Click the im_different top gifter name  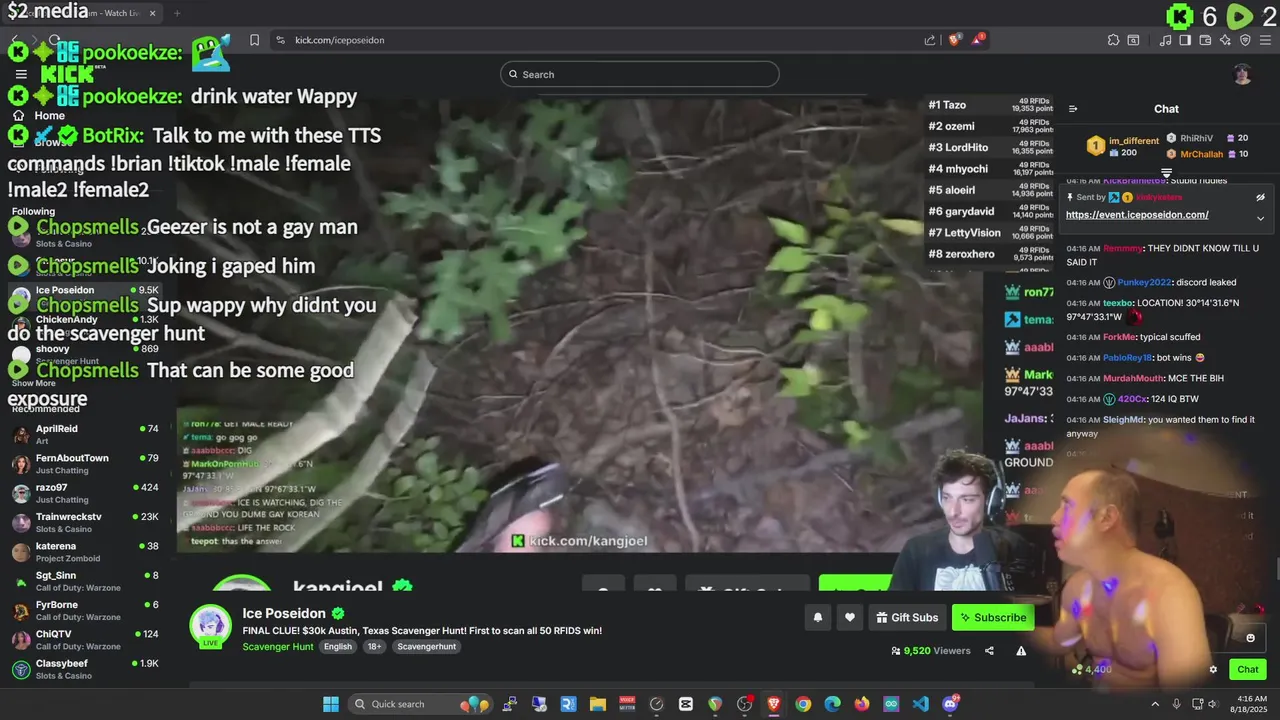(x=1133, y=141)
